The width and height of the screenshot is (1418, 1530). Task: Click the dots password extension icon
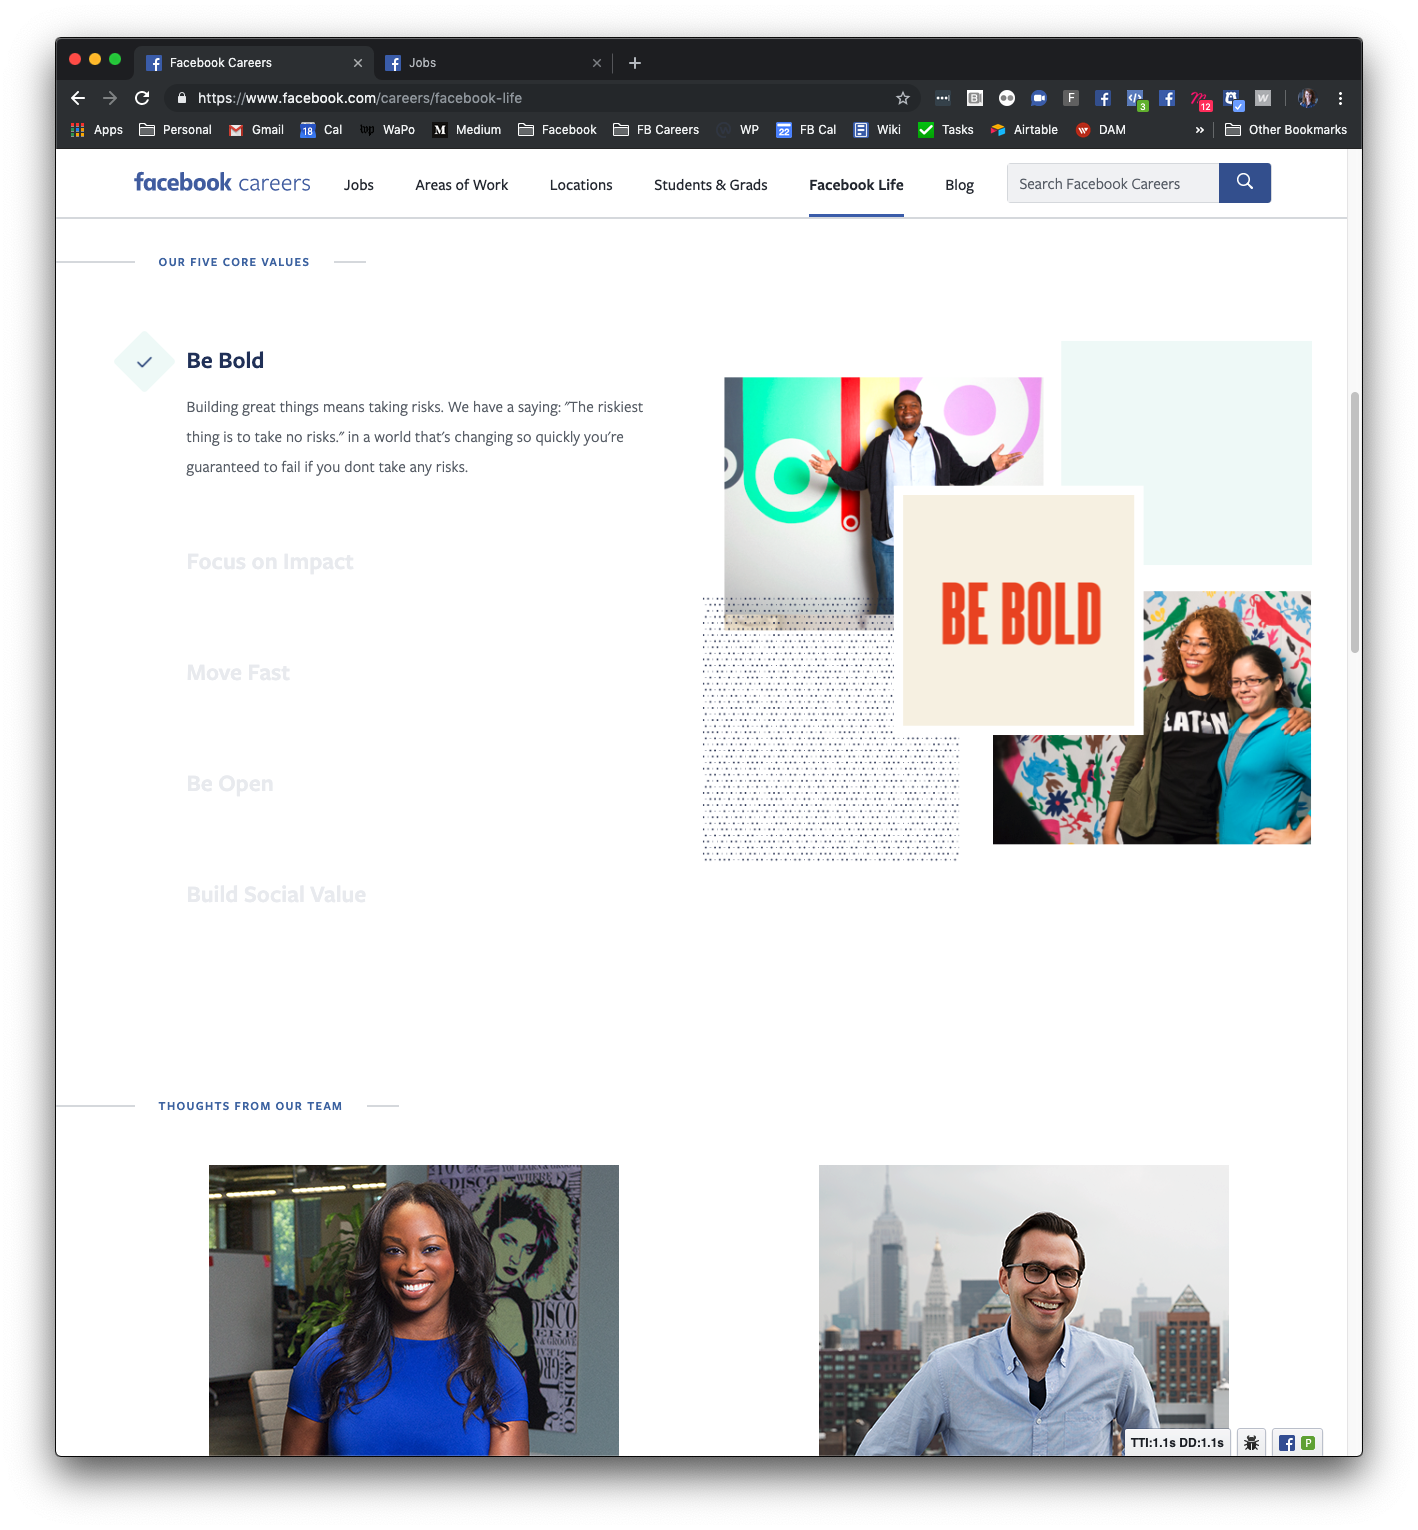(x=942, y=98)
